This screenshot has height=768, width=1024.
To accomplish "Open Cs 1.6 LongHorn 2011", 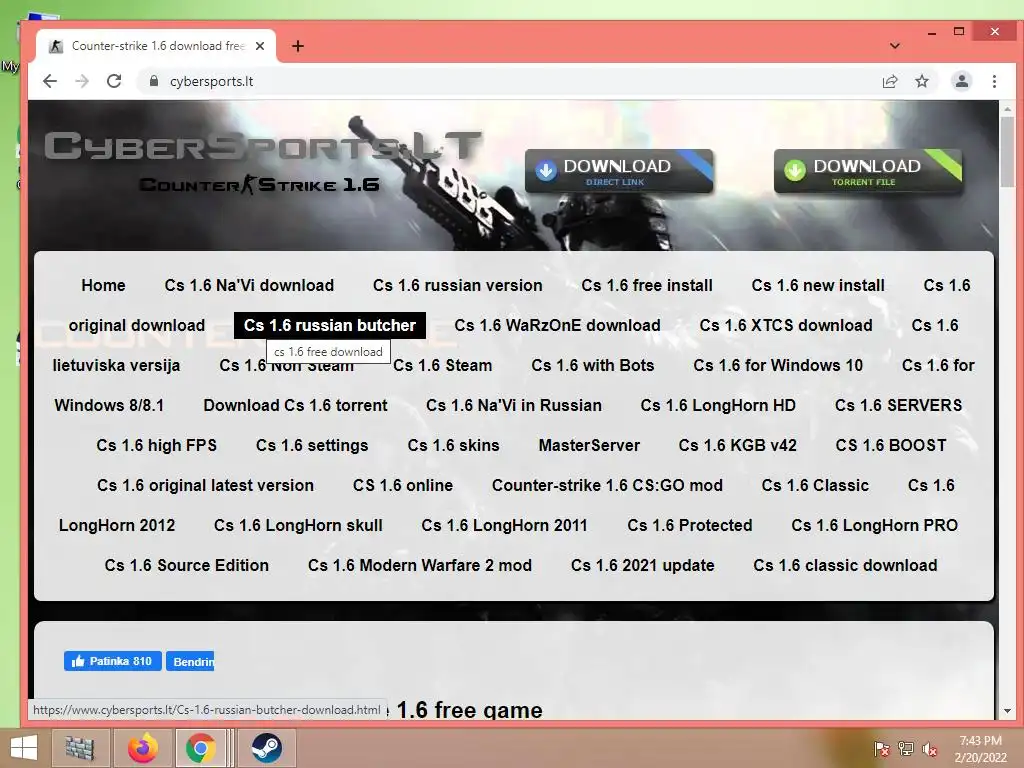I will pyautogui.click(x=505, y=525).
